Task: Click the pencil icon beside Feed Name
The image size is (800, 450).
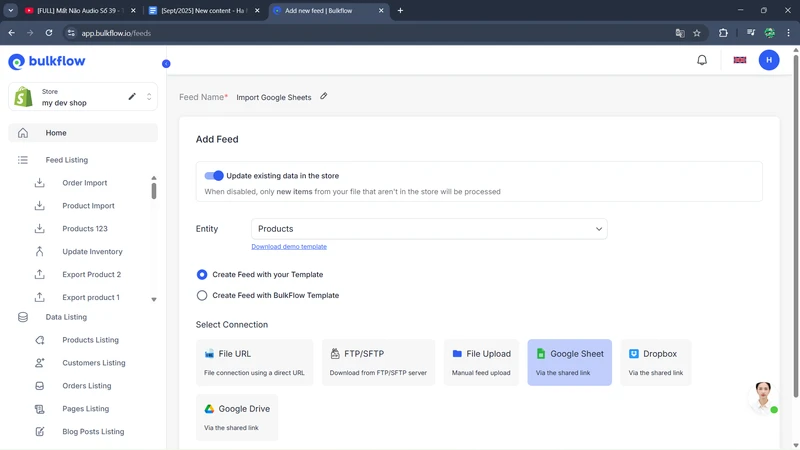Action: (324, 97)
